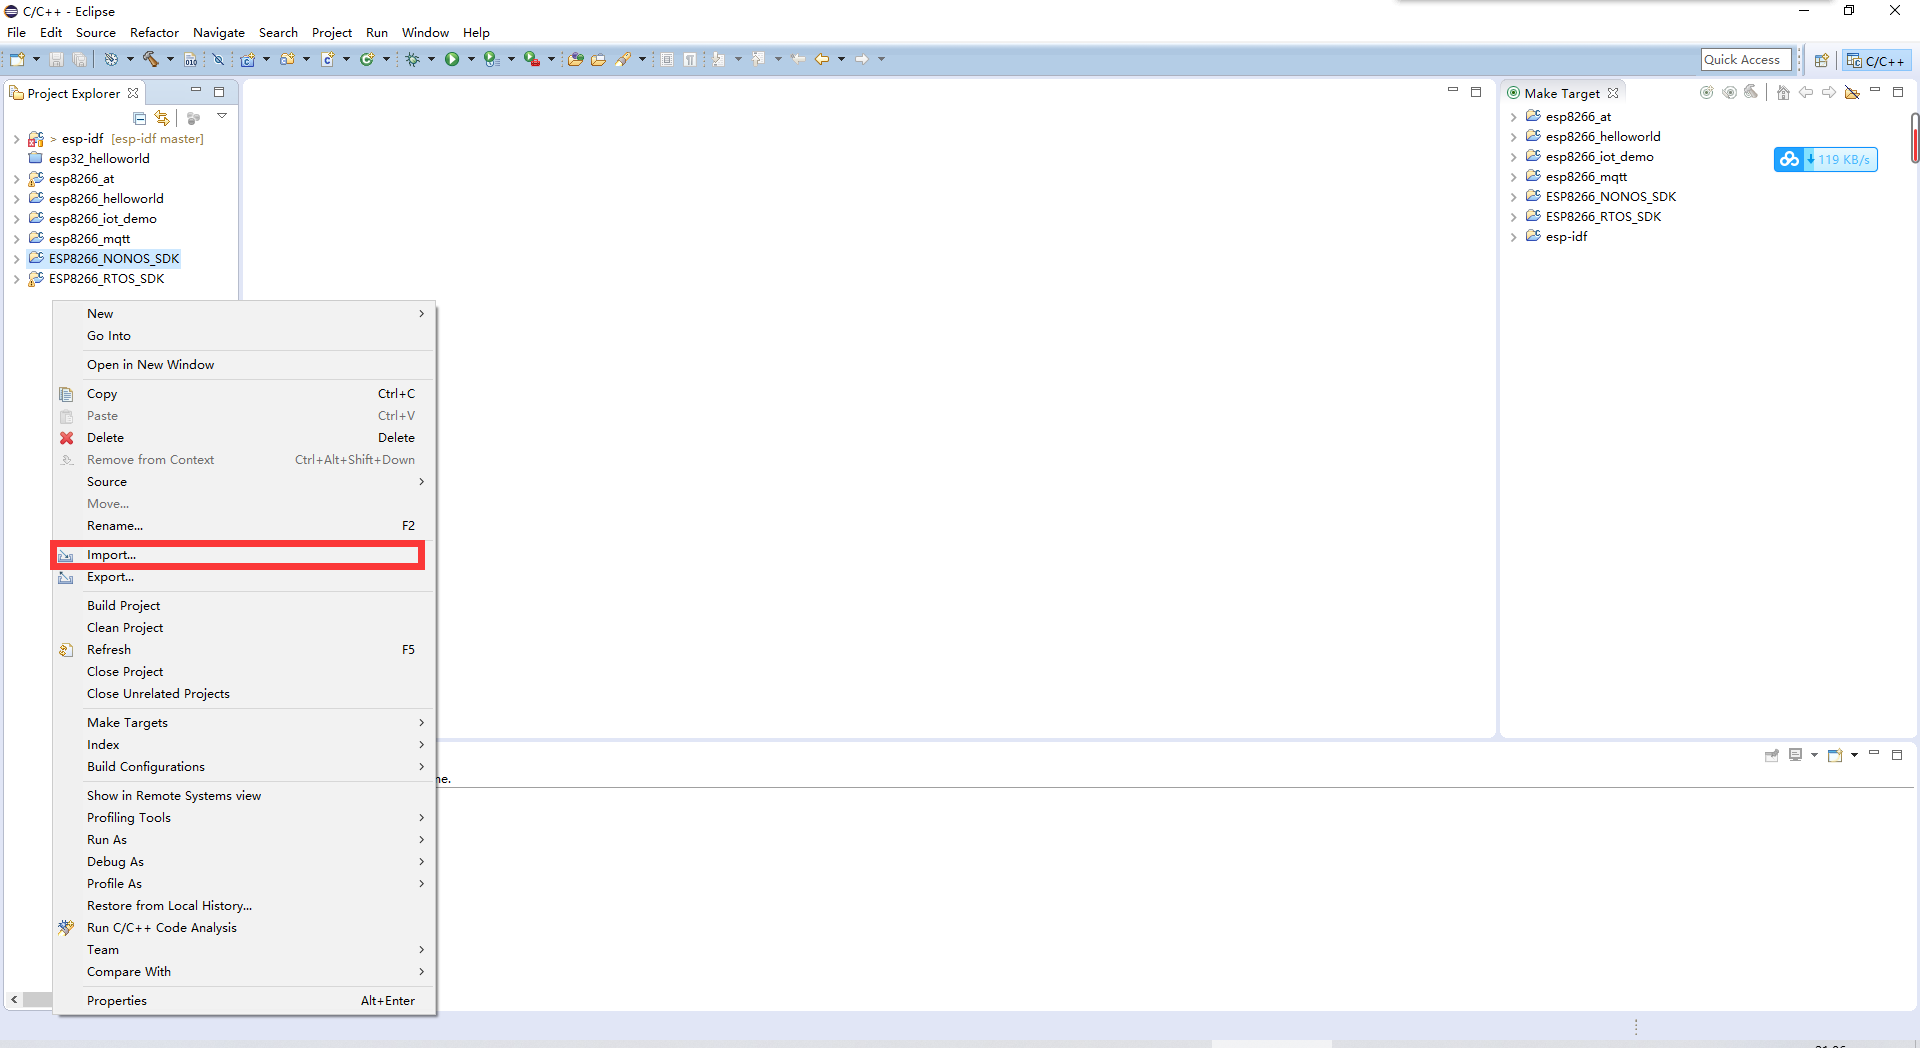
Task: Click Hide Empty Folders icon in Make Target
Action: click(1852, 93)
